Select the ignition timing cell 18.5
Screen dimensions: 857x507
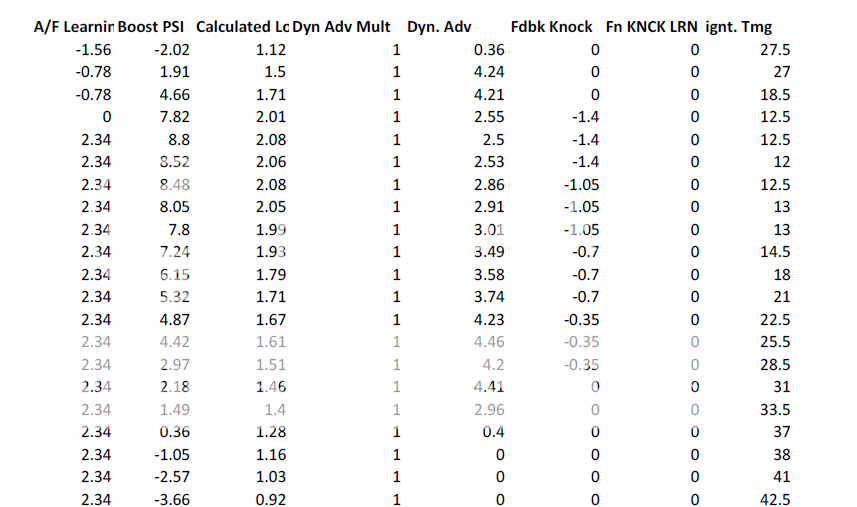775,95
